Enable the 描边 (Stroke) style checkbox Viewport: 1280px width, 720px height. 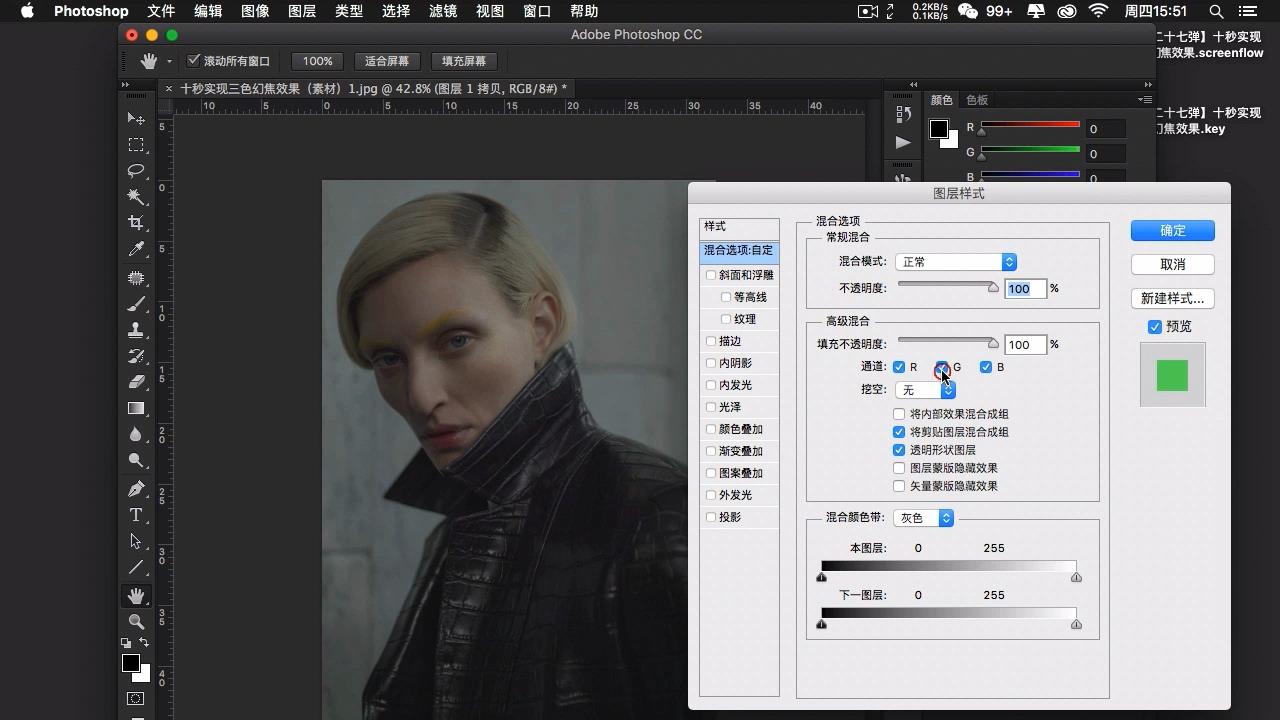click(711, 341)
